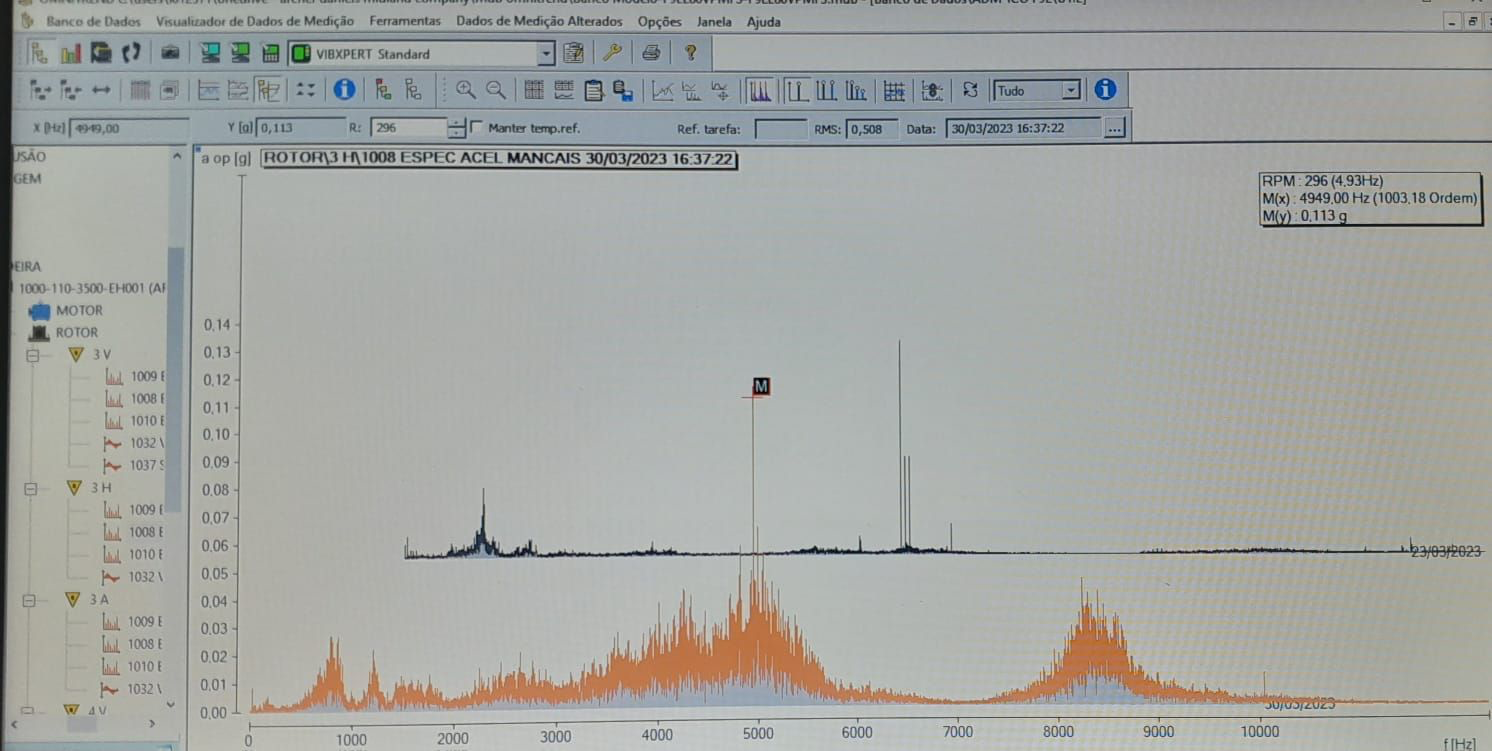Click the circular arrows refresh icon in top toolbar
Image resolution: width=1492 pixels, height=751 pixels.
click(131, 53)
